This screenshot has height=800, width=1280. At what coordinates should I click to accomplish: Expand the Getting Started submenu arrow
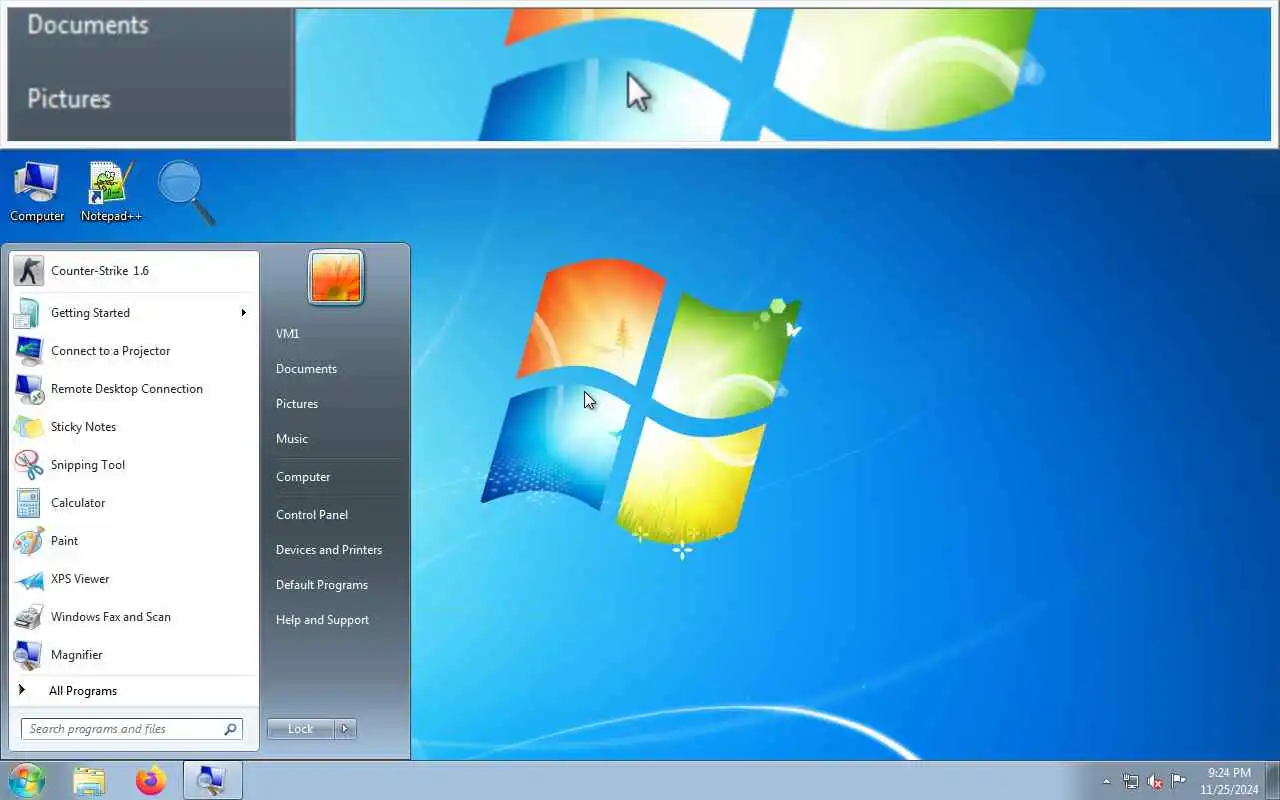[243, 313]
